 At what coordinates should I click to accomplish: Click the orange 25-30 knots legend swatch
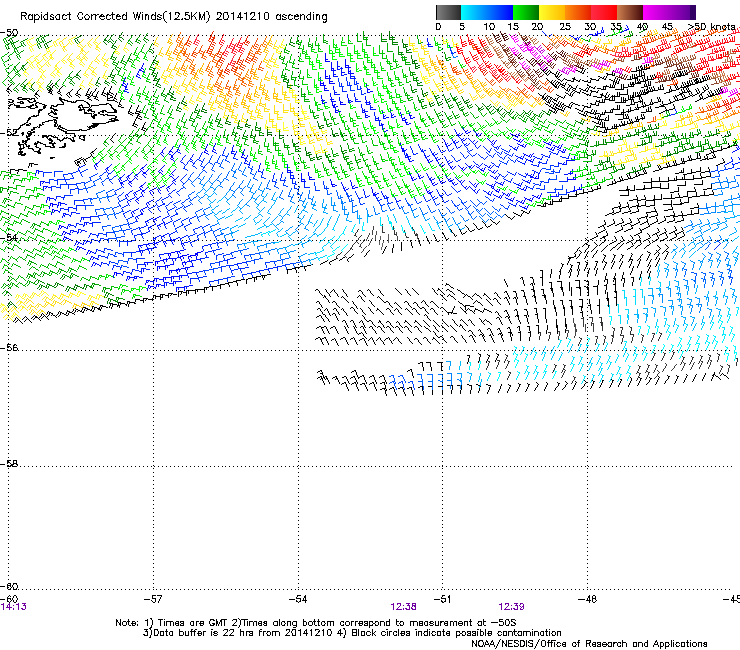(x=578, y=12)
